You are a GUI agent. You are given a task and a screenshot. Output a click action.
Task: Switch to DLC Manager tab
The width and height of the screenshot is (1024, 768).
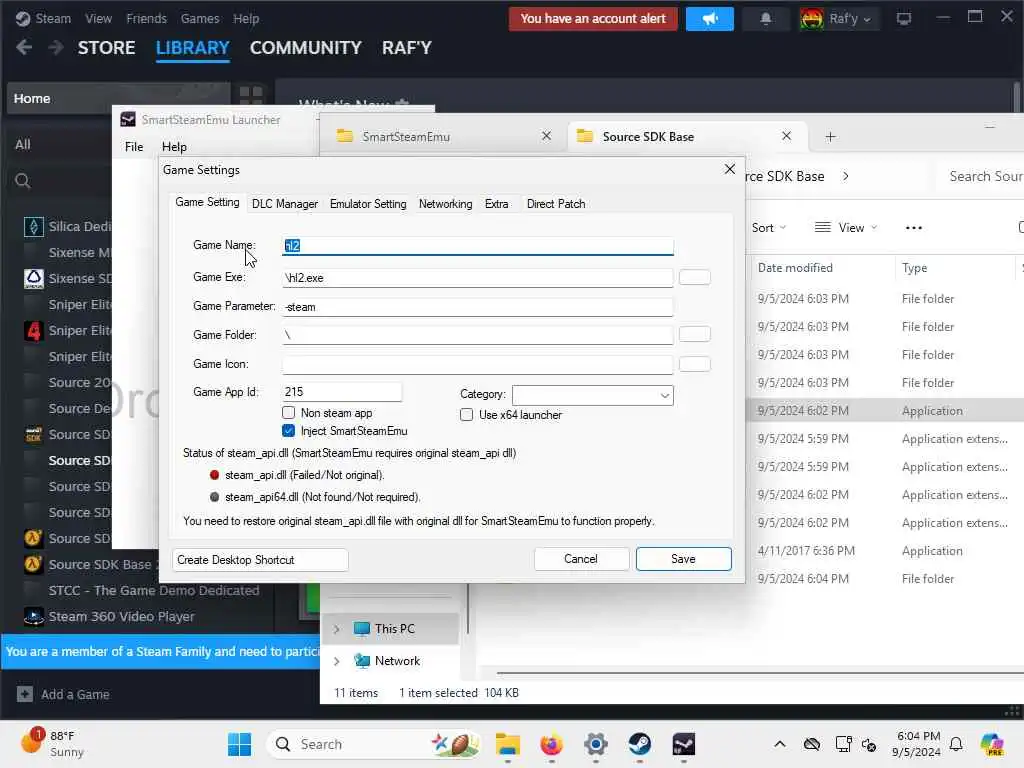(x=285, y=204)
